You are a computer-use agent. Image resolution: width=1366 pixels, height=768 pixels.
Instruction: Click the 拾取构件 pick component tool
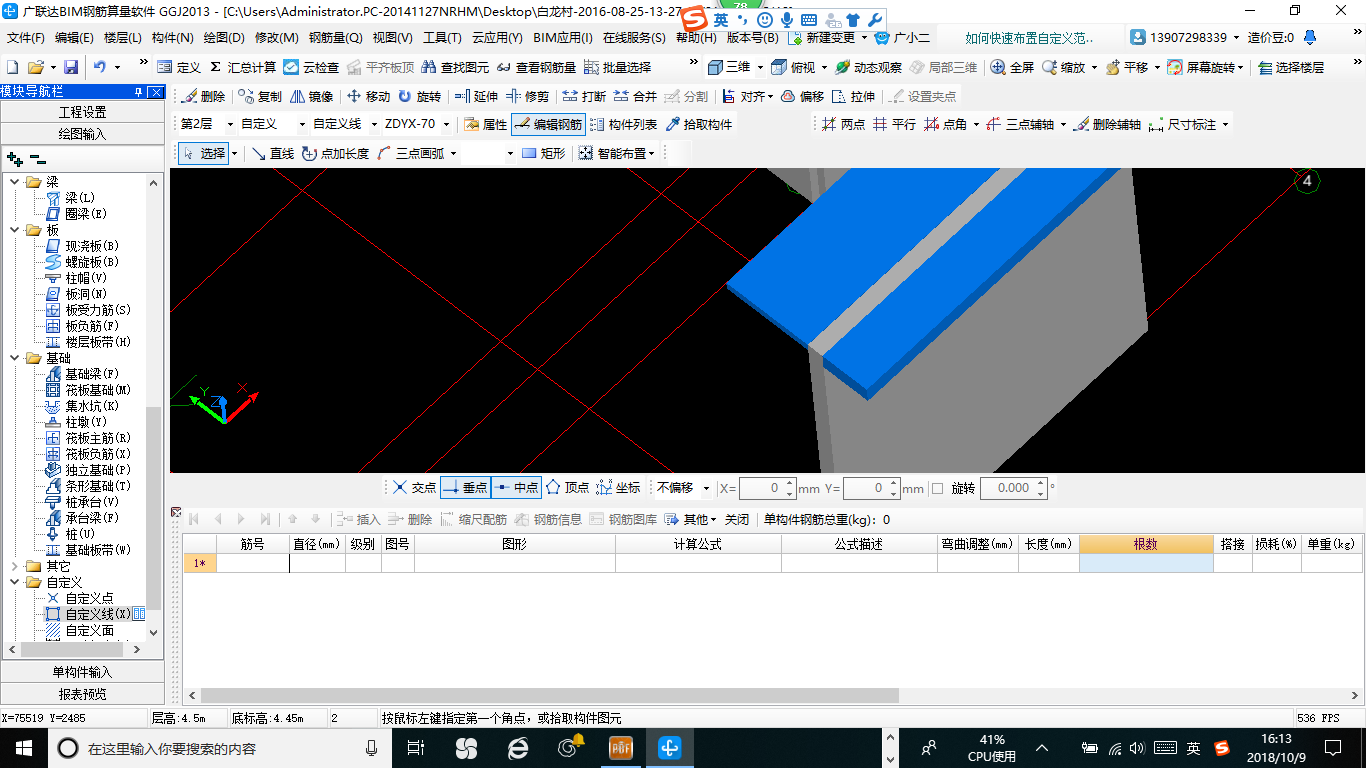point(698,125)
